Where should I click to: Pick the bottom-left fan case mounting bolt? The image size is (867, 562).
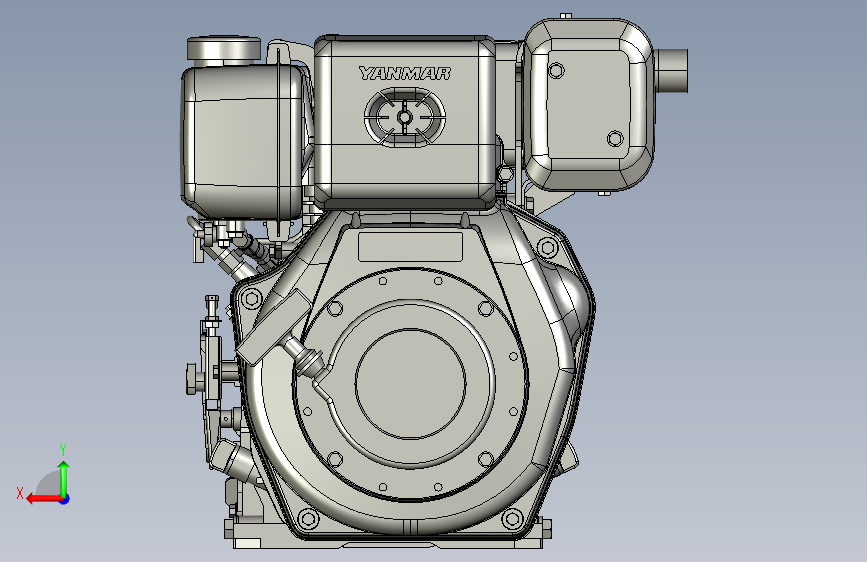308,519
